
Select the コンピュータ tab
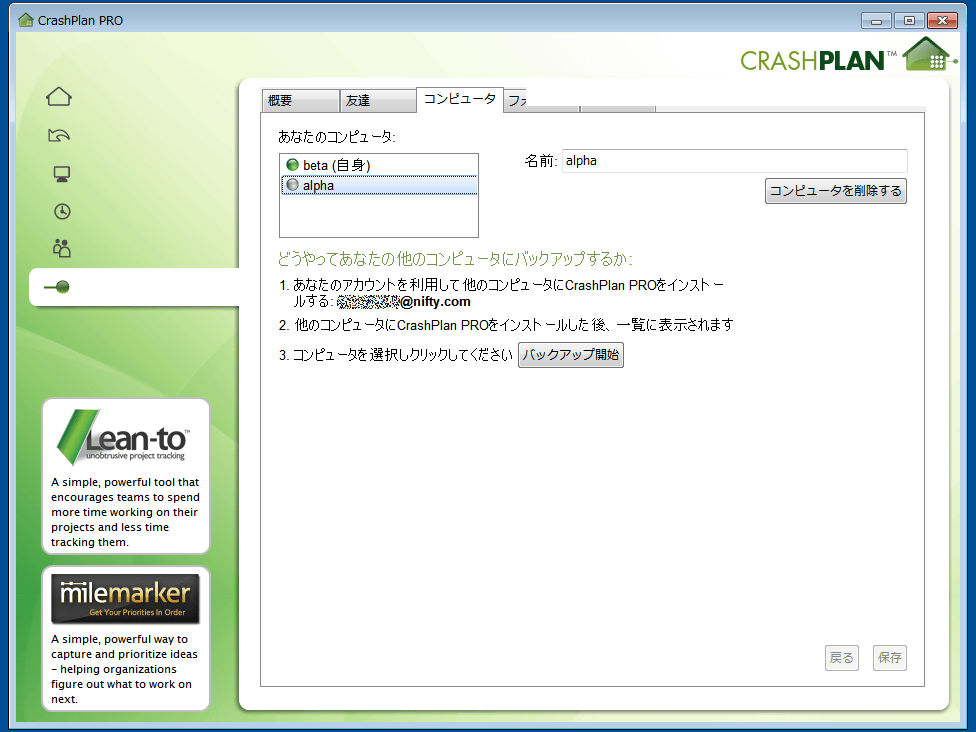[x=459, y=100]
